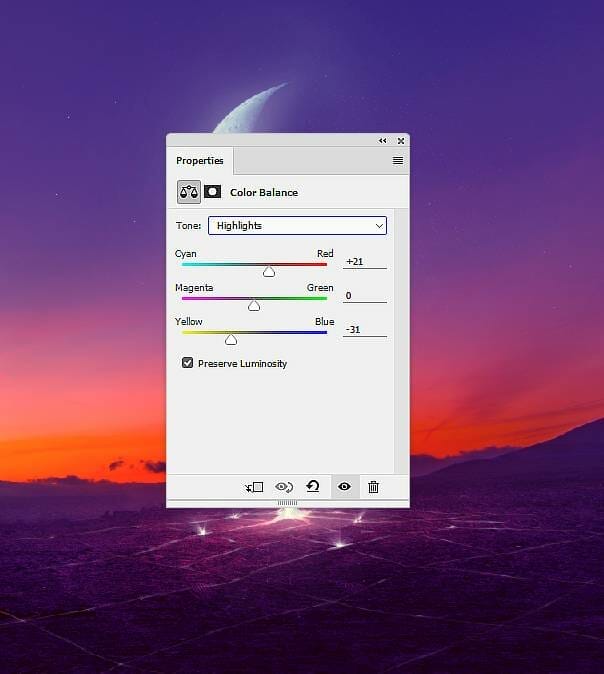Click the Yellow/Blue value field -31

[365, 329]
